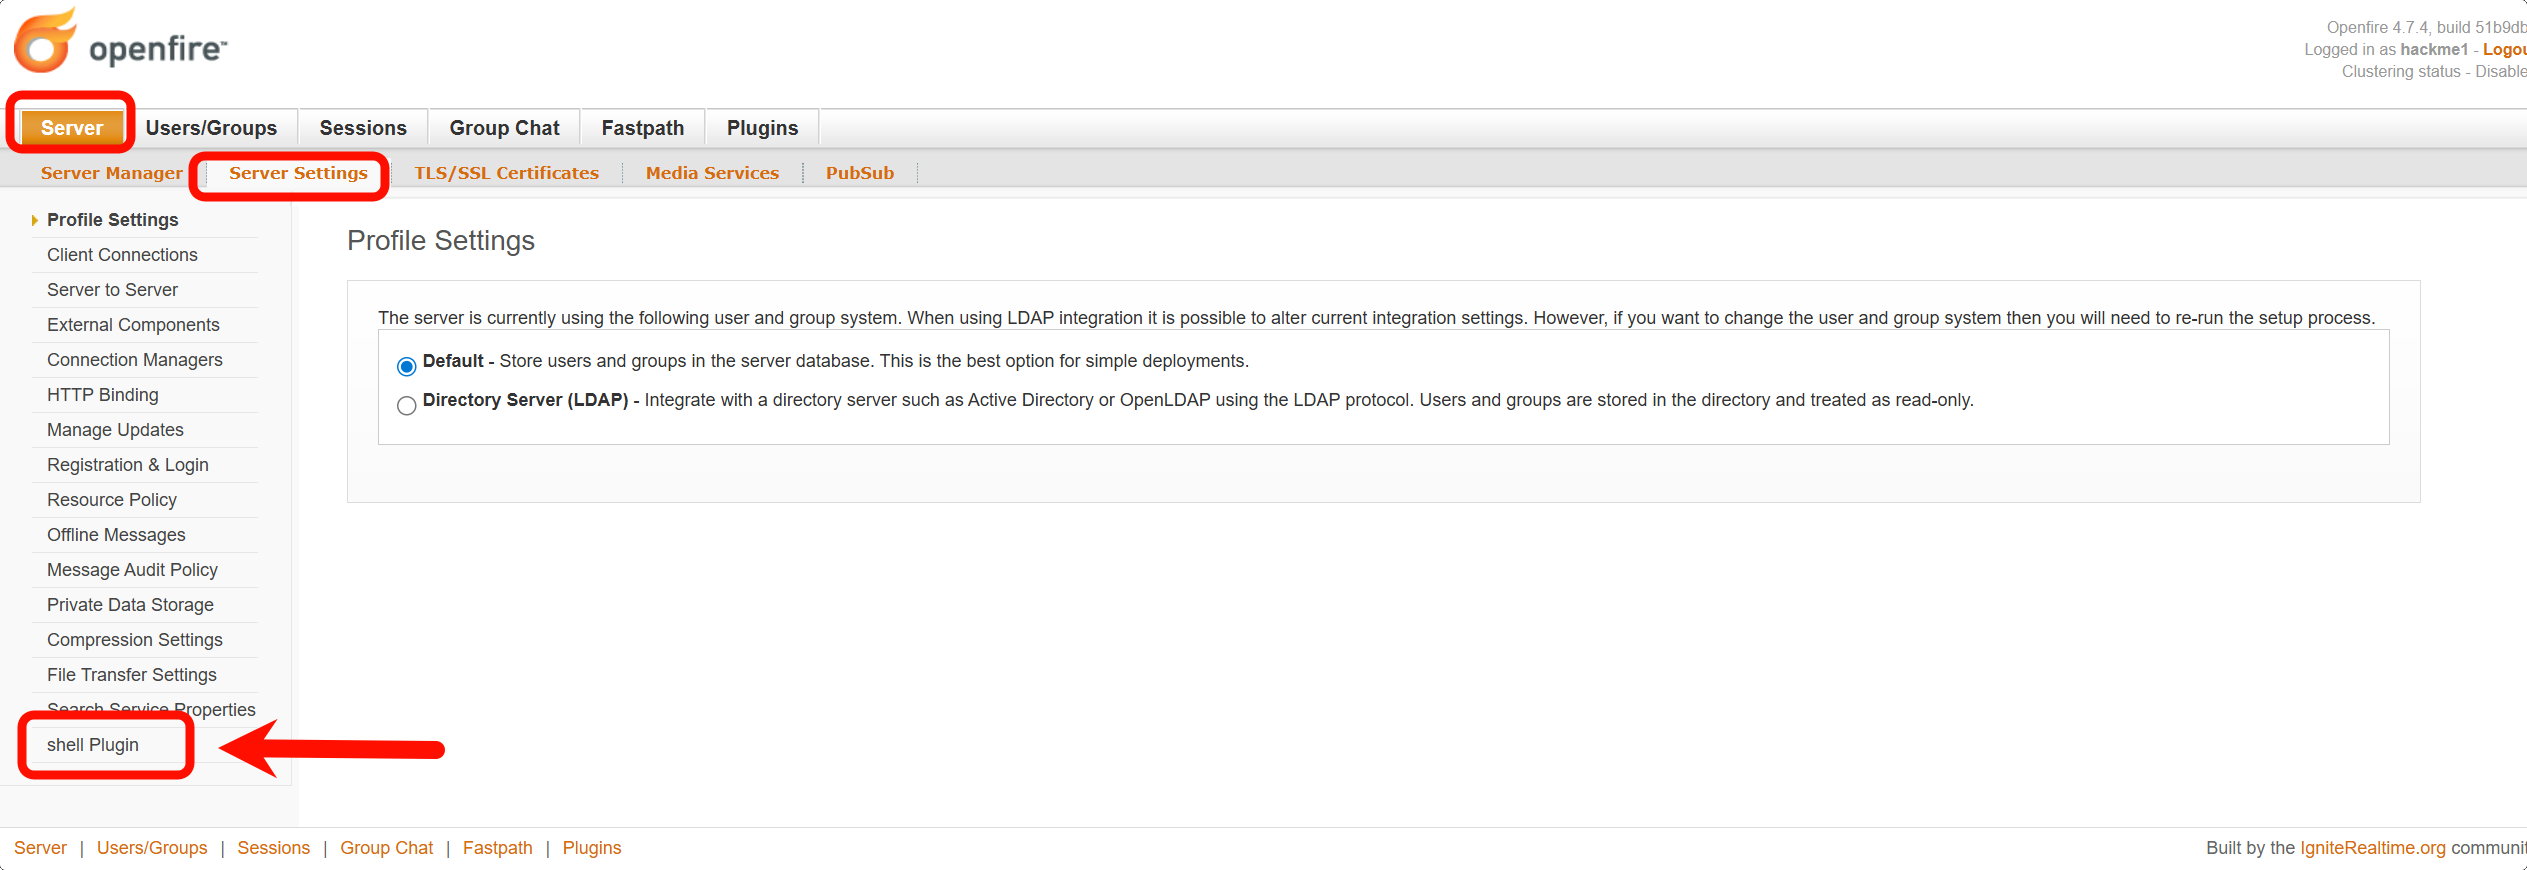Image resolution: width=2527 pixels, height=870 pixels.
Task: Open HTTP Binding settings
Action: (x=103, y=395)
